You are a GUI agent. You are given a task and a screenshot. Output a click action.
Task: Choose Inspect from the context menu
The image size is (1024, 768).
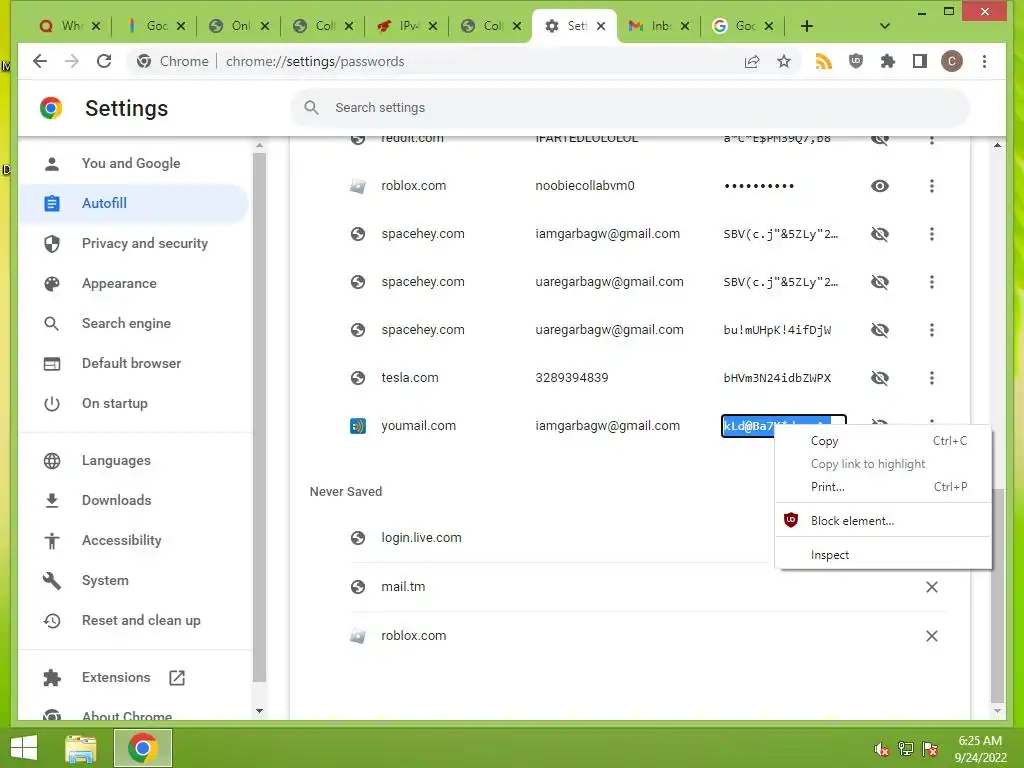(x=883, y=554)
